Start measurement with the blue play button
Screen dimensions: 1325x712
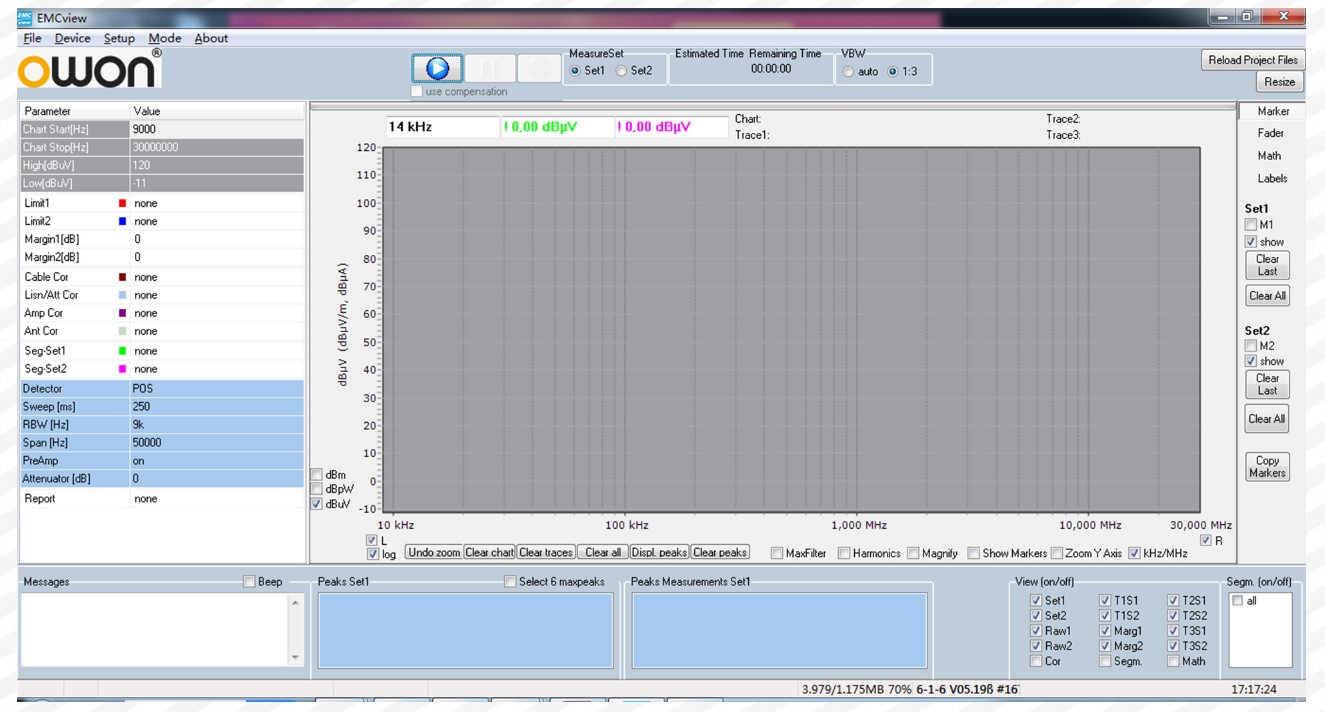437,68
